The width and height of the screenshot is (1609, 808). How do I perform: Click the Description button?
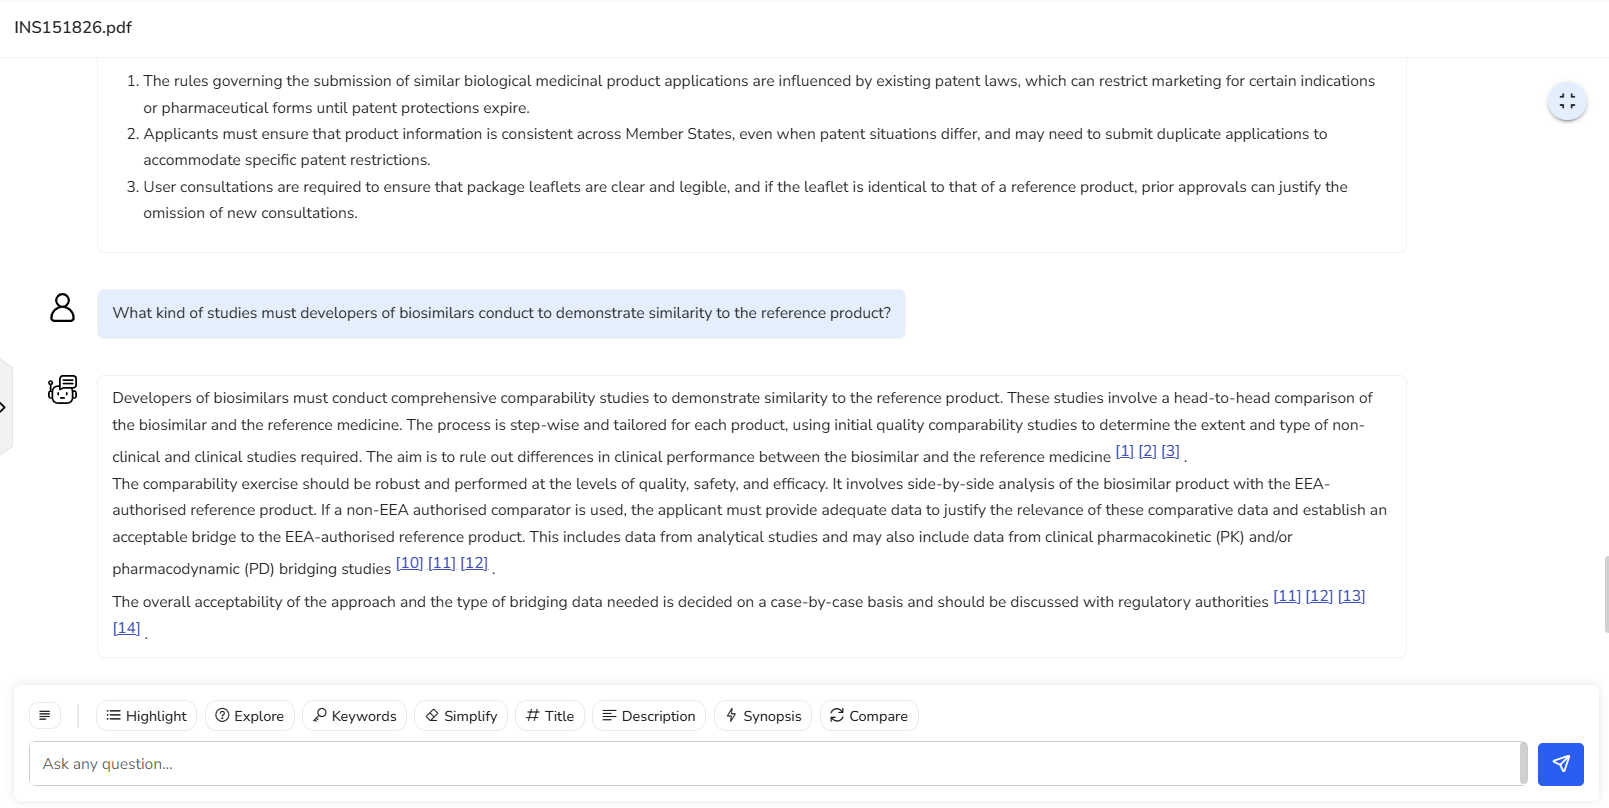tap(648, 716)
